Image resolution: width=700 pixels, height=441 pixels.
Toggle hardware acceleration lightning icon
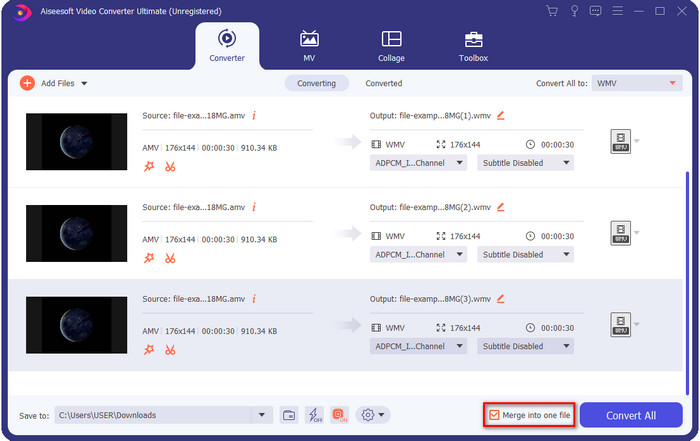pyautogui.click(x=314, y=415)
